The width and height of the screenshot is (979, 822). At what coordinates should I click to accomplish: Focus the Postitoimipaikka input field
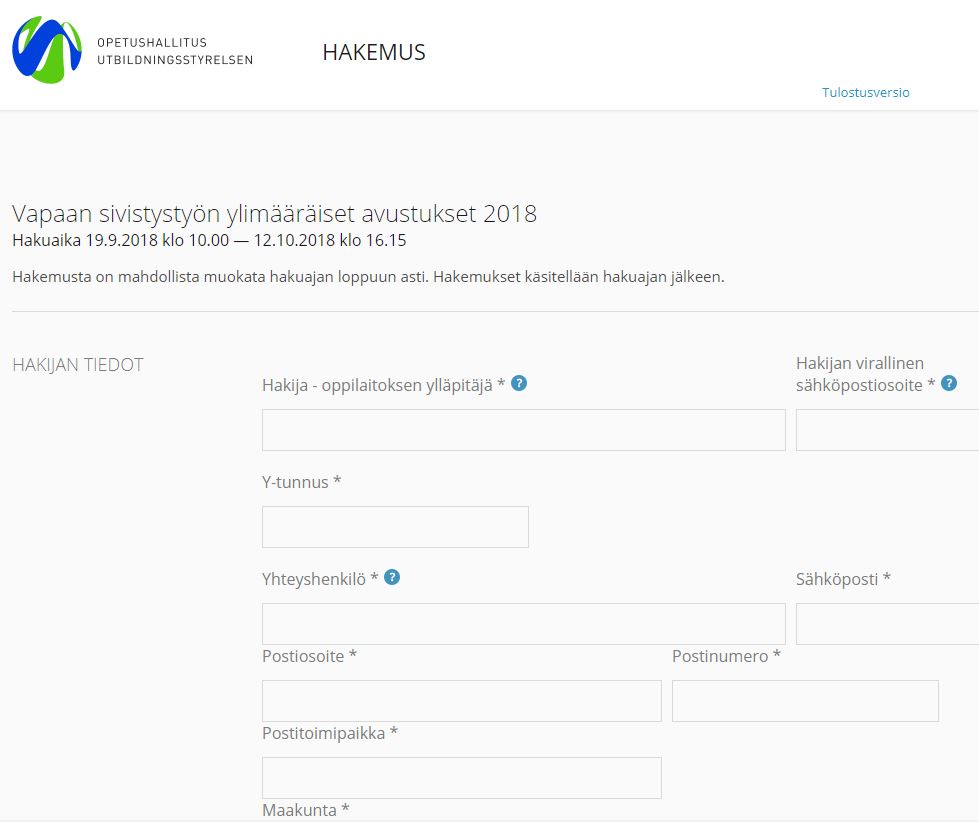click(461, 778)
